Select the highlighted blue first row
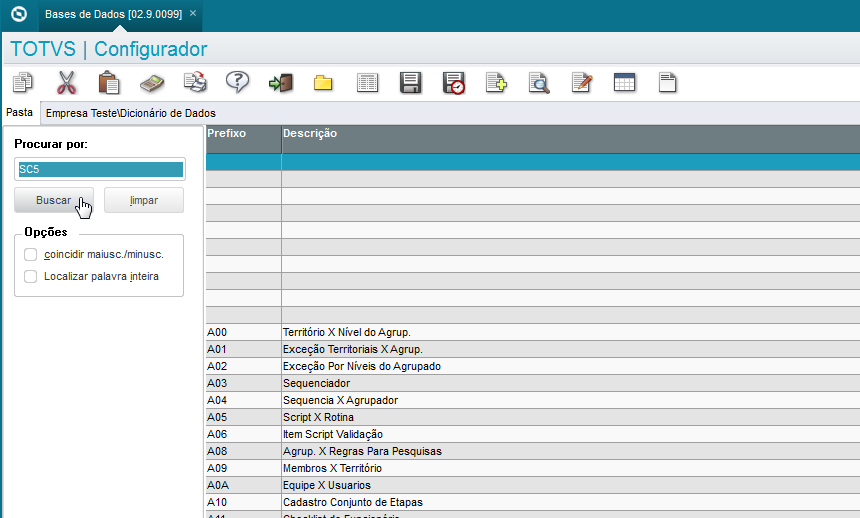This screenshot has height=518, width=860. (533, 162)
